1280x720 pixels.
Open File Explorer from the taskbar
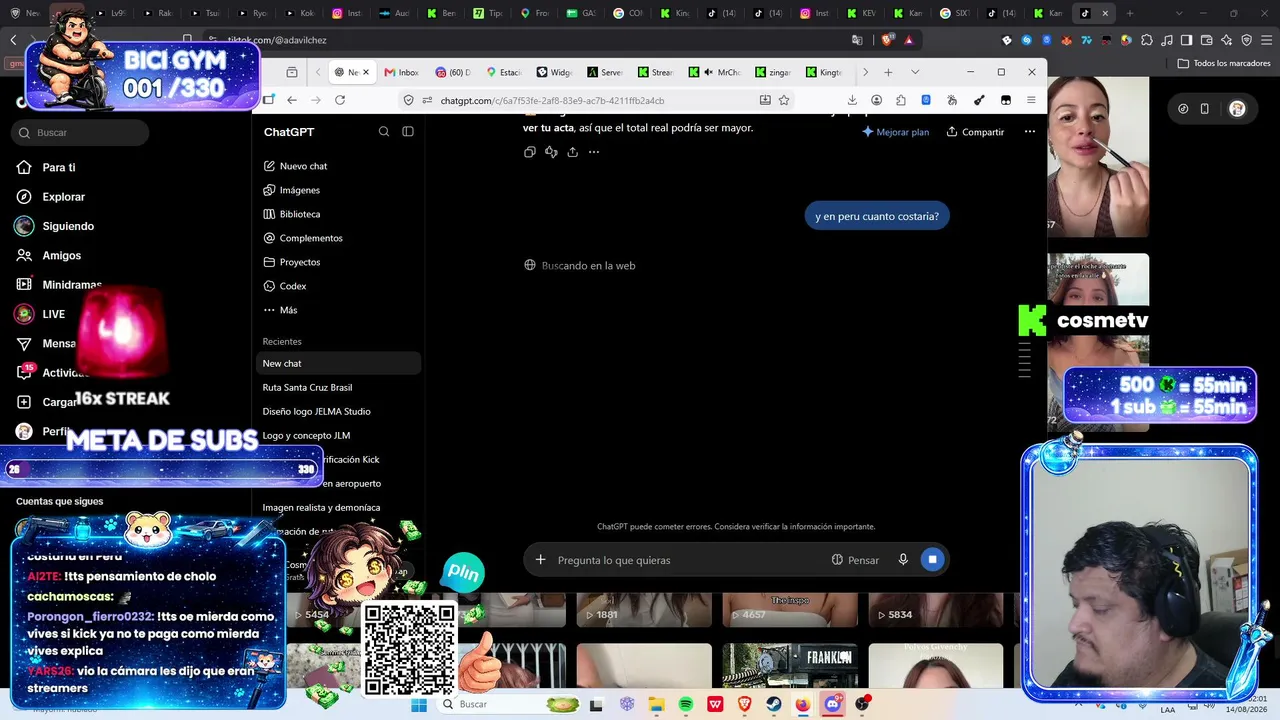[656, 704]
